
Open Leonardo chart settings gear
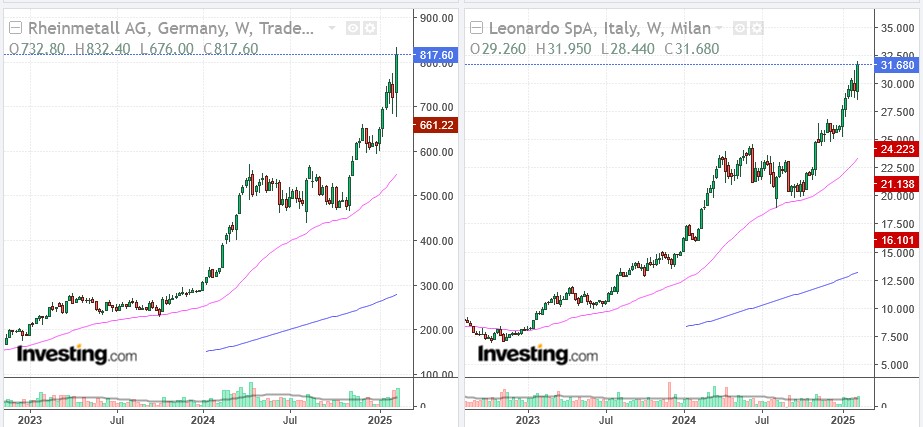(757, 28)
